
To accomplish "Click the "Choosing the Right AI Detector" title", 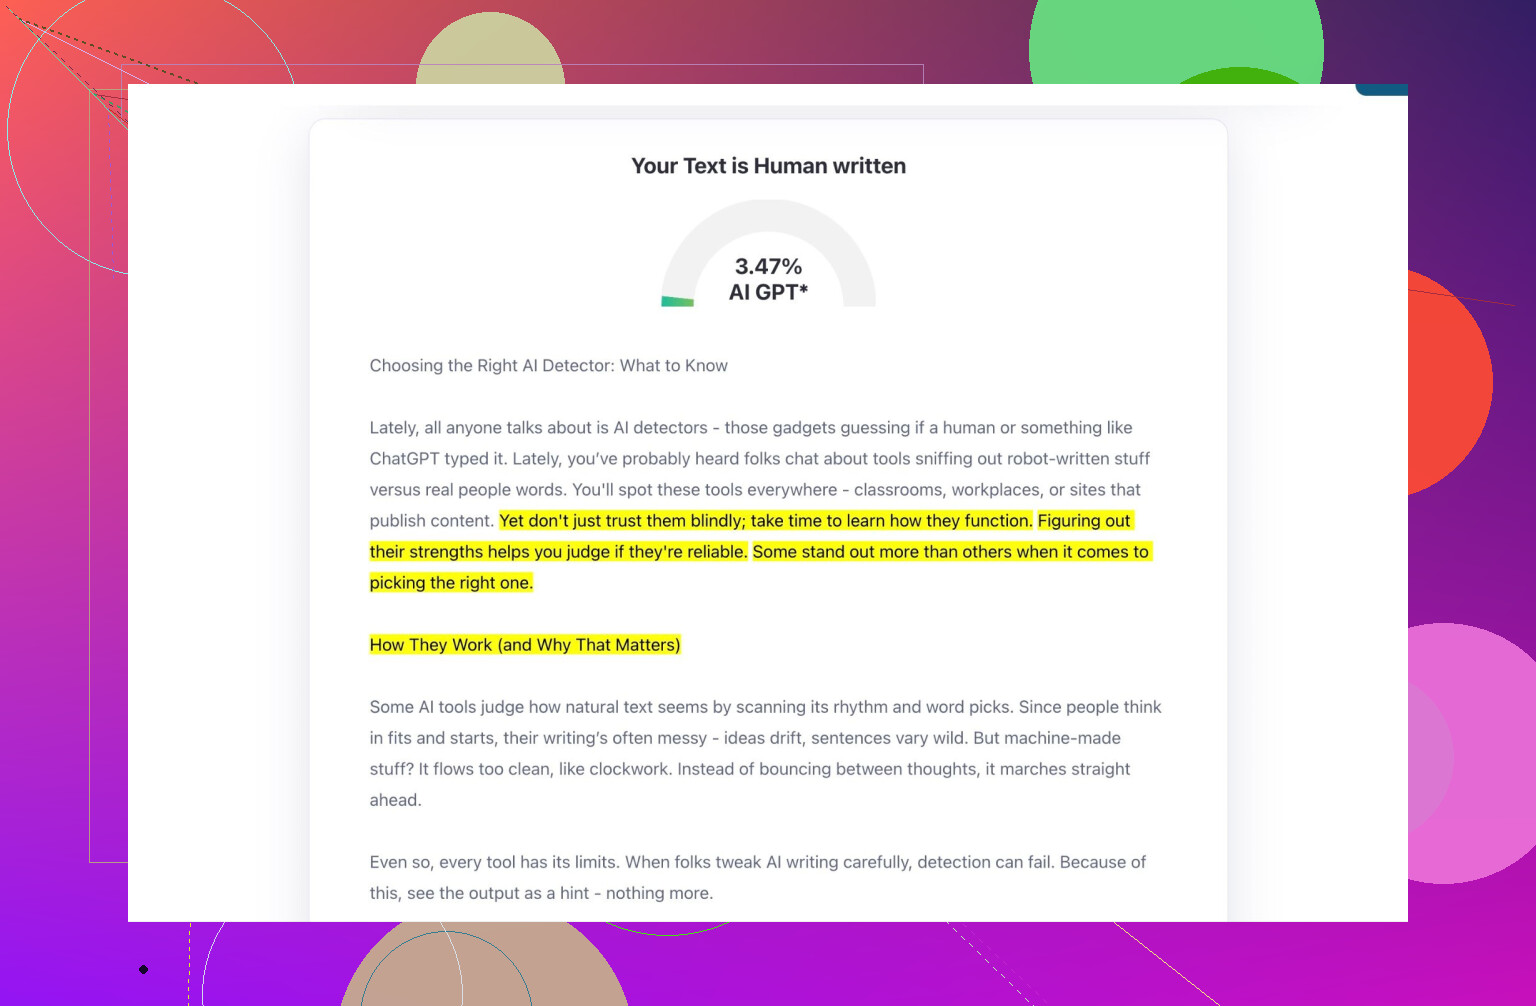I will coord(548,366).
